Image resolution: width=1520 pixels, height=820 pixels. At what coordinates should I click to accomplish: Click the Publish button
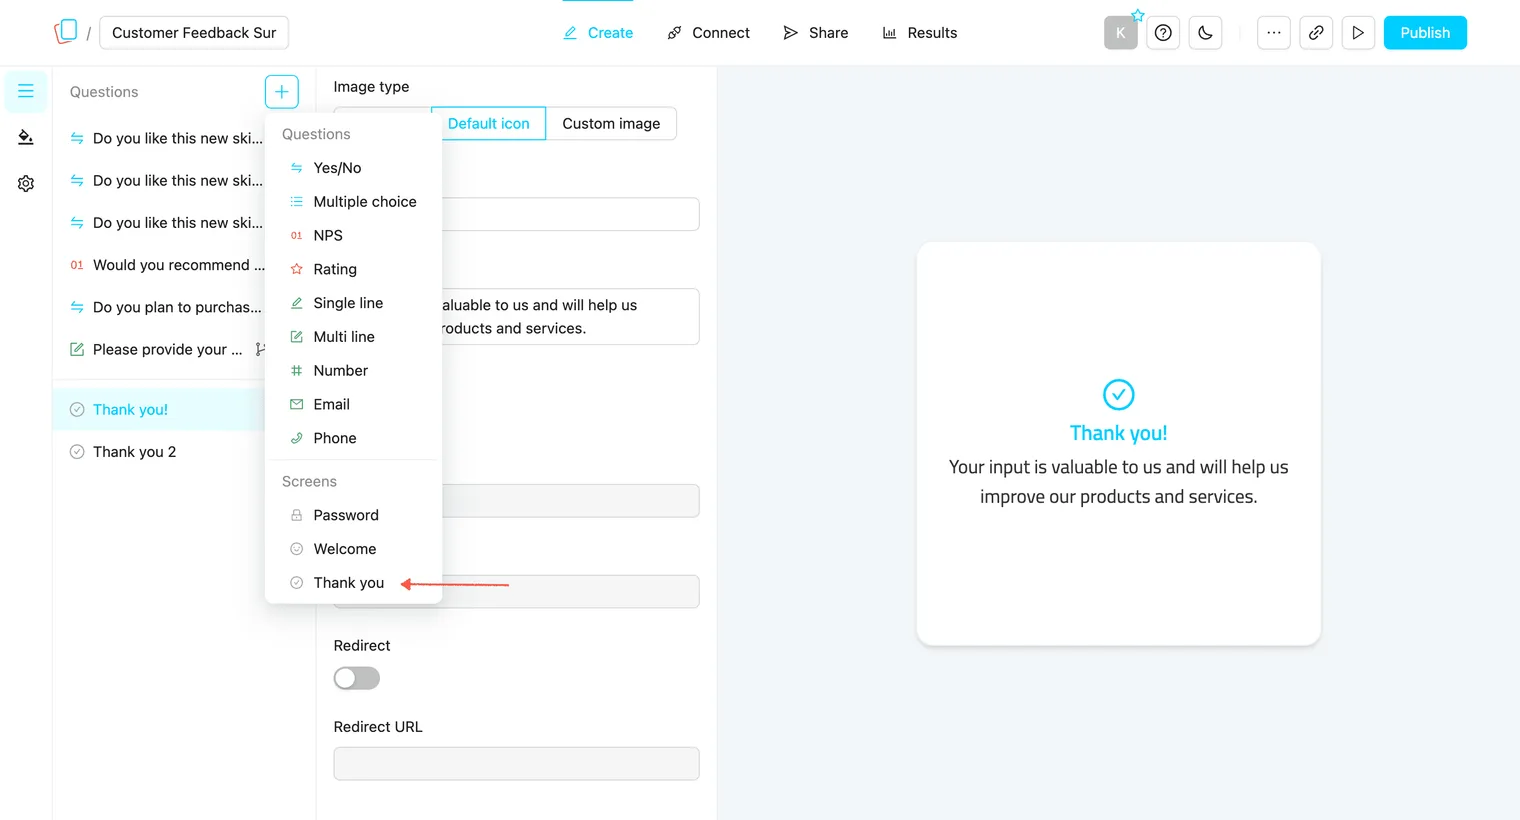pos(1425,33)
